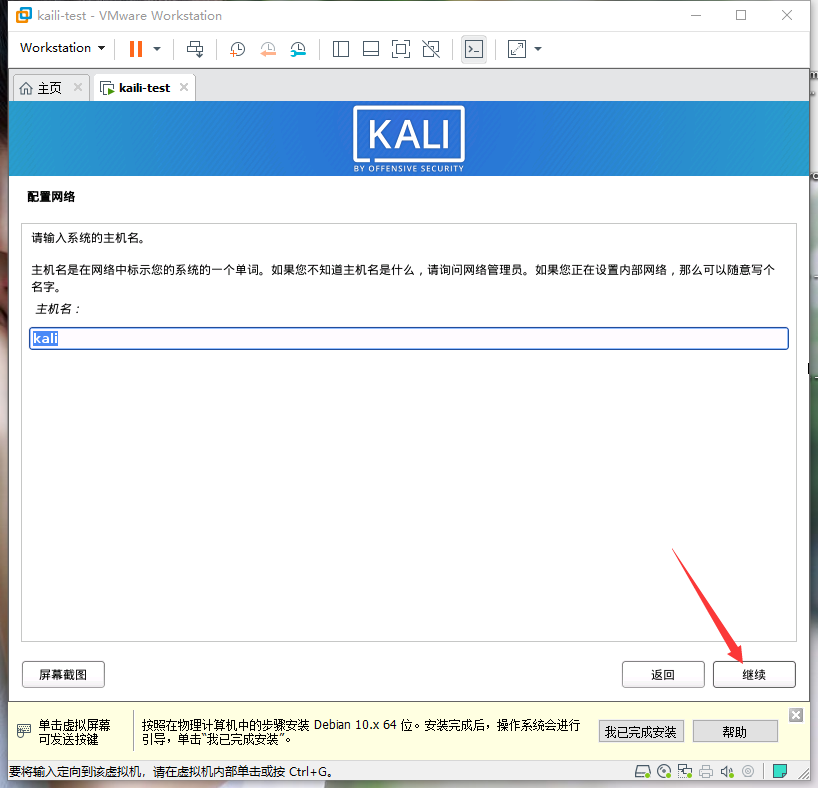
Task: Click the Kali logo banner
Action: [408, 139]
